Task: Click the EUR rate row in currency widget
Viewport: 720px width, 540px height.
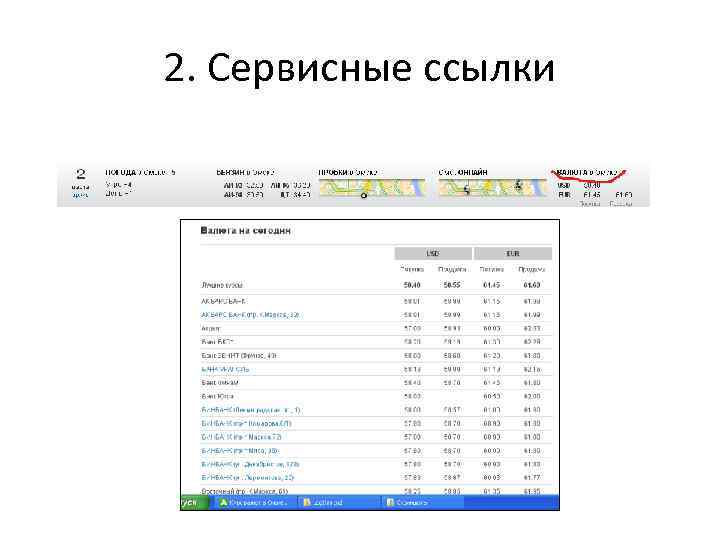Action: (595, 195)
